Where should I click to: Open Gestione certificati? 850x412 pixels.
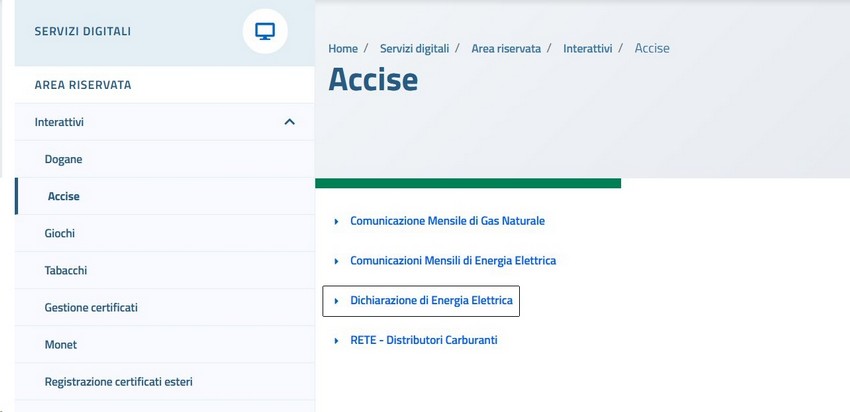[x=91, y=307]
